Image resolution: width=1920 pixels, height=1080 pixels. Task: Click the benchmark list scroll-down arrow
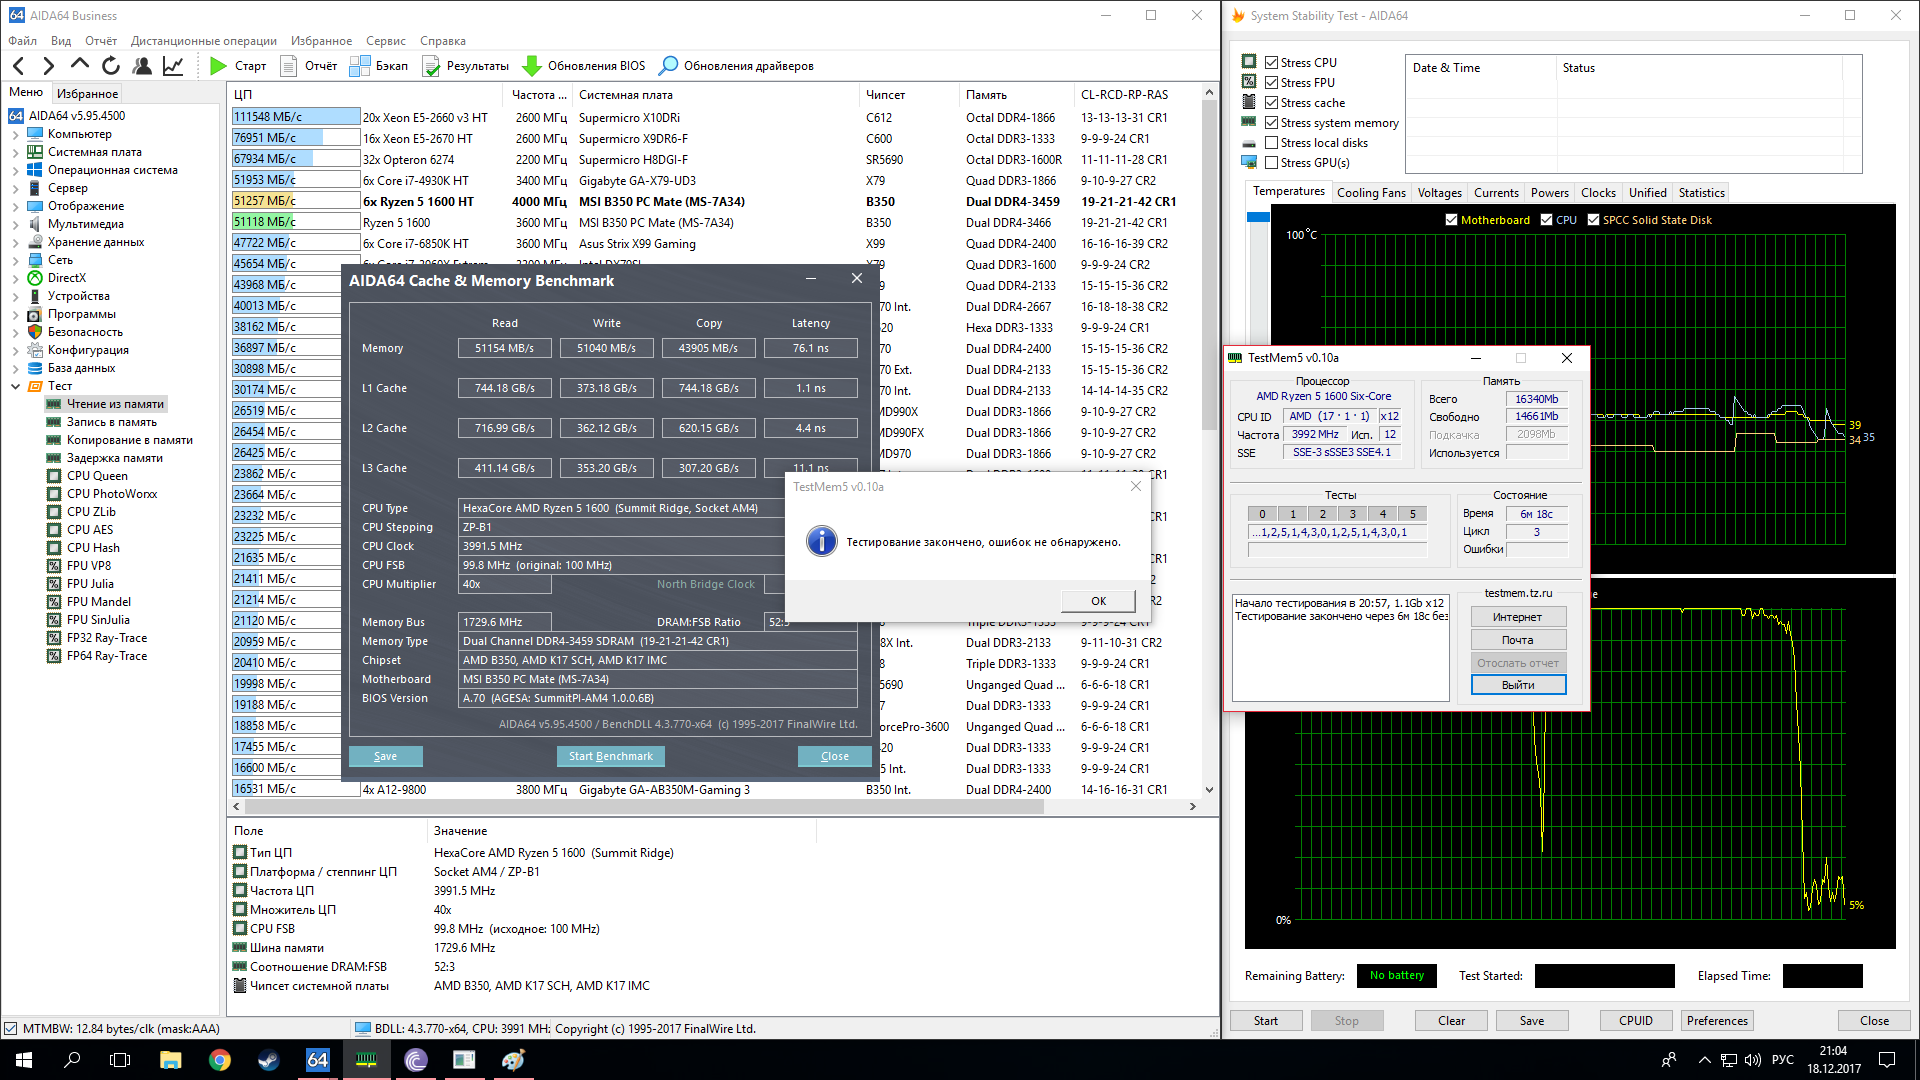(x=1209, y=789)
